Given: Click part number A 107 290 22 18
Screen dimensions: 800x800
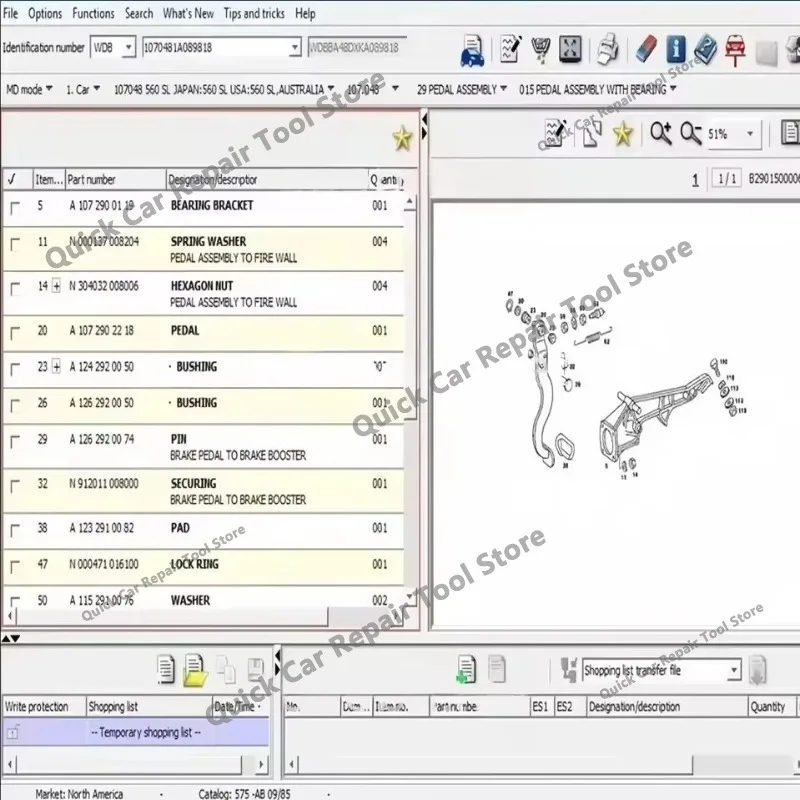Looking at the screenshot, I should pos(102,331).
